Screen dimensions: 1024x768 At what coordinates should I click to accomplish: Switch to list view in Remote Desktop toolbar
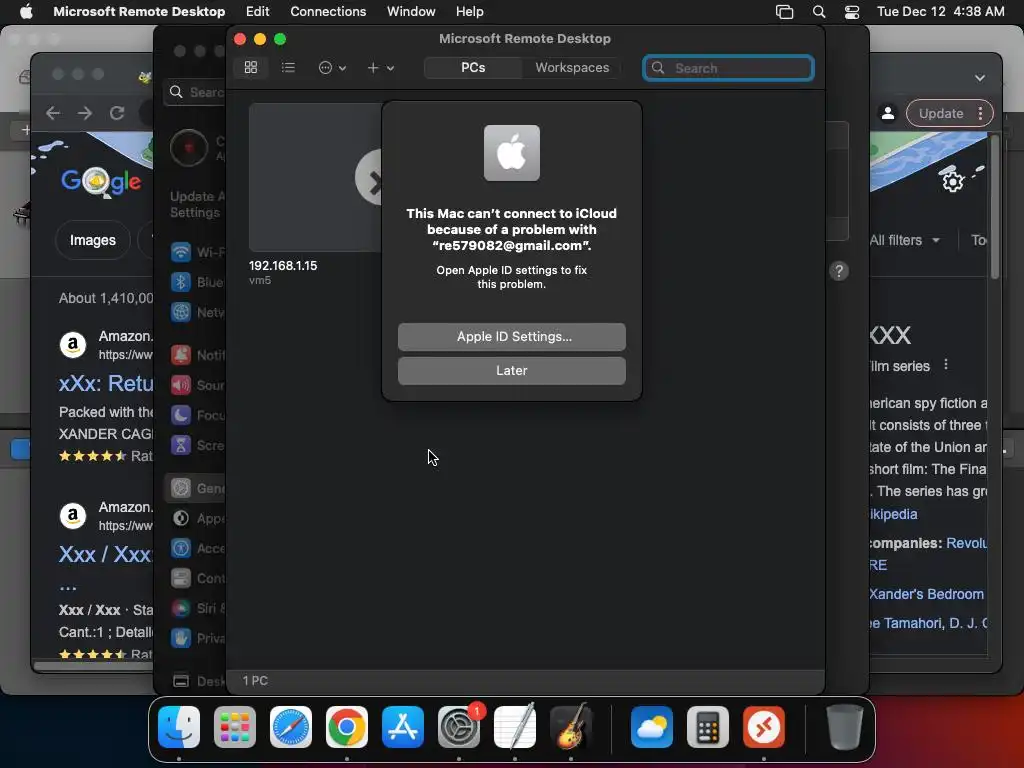coord(288,67)
